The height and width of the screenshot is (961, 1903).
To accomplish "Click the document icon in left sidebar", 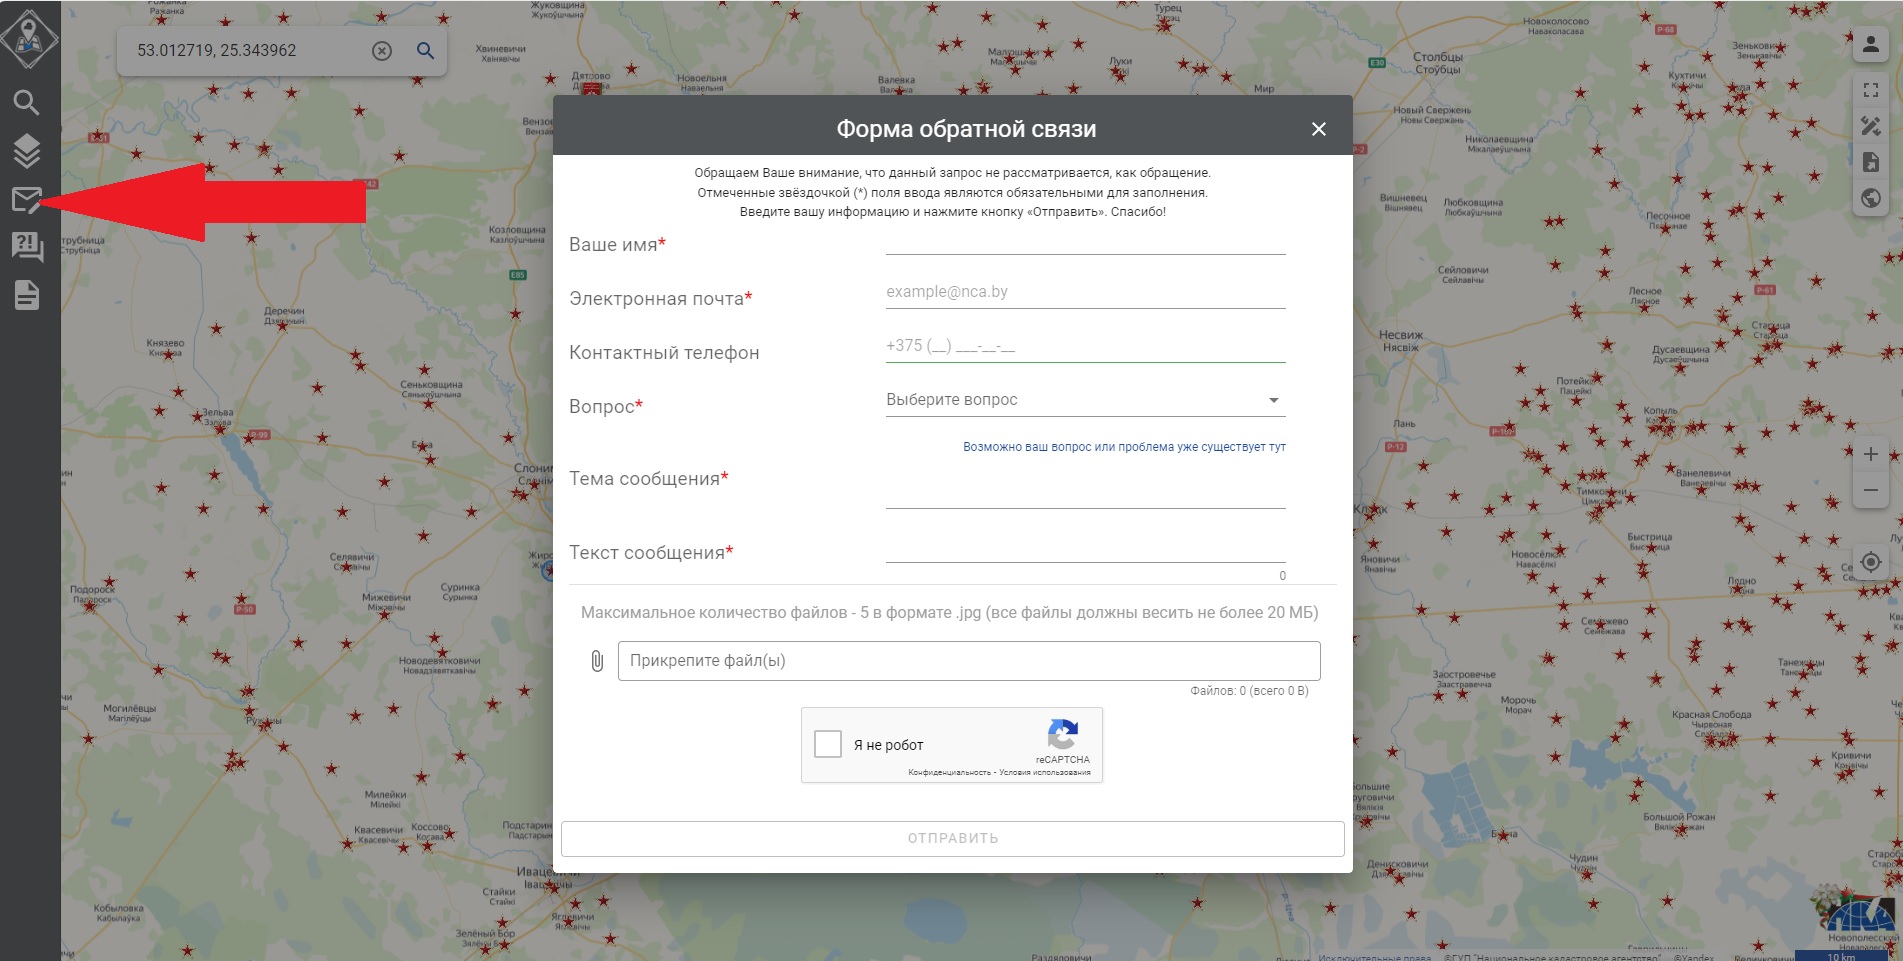I will pyautogui.click(x=27, y=295).
